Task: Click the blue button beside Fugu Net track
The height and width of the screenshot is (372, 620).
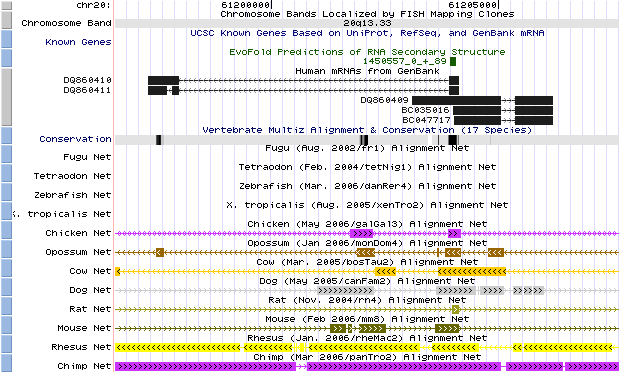Action: tap(6, 154)
